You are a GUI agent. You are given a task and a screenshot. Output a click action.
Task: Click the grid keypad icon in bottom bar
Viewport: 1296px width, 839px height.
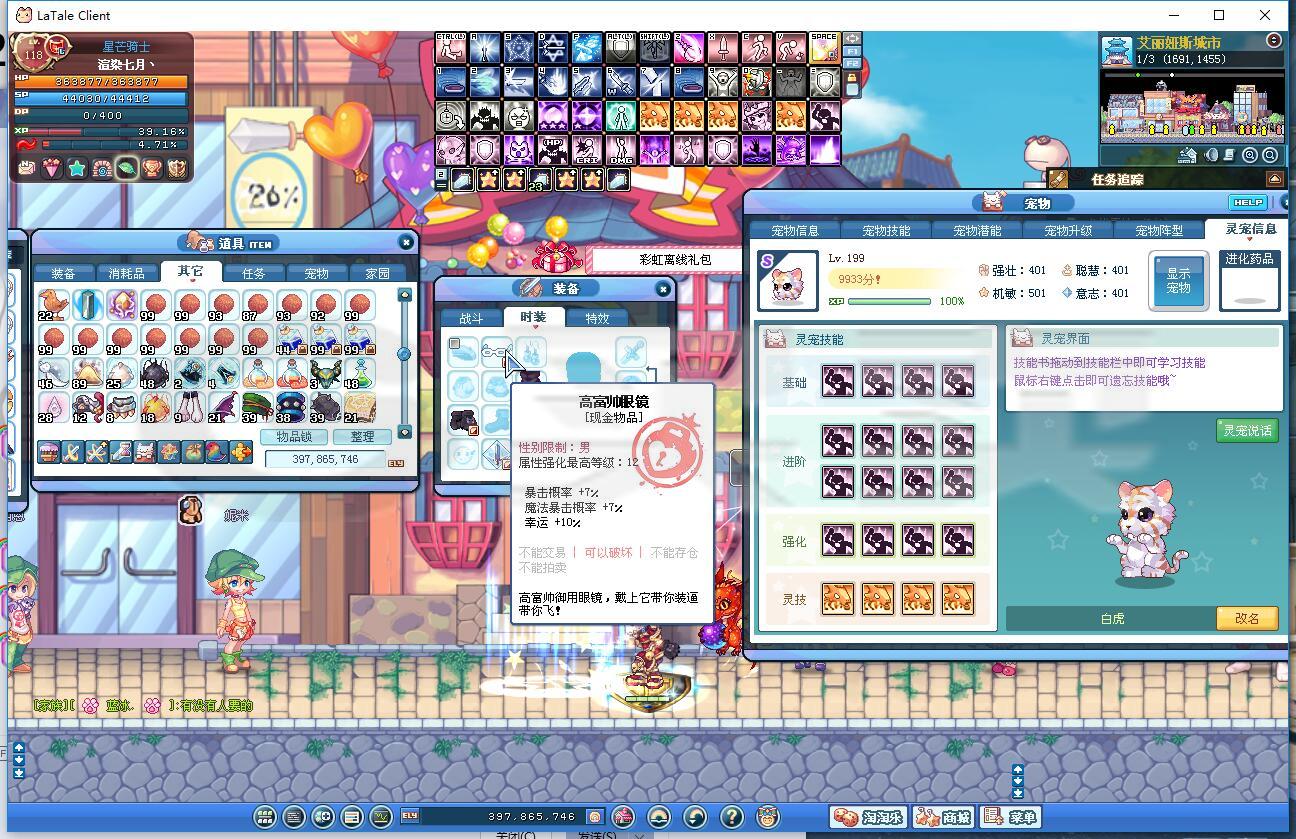pyautogui.click(x=264, y=817)
